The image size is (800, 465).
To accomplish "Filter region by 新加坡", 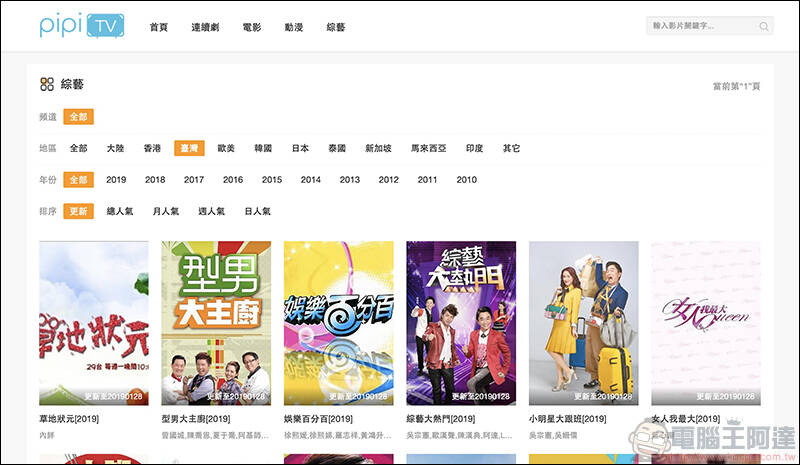I will click(x=379, y=148).
